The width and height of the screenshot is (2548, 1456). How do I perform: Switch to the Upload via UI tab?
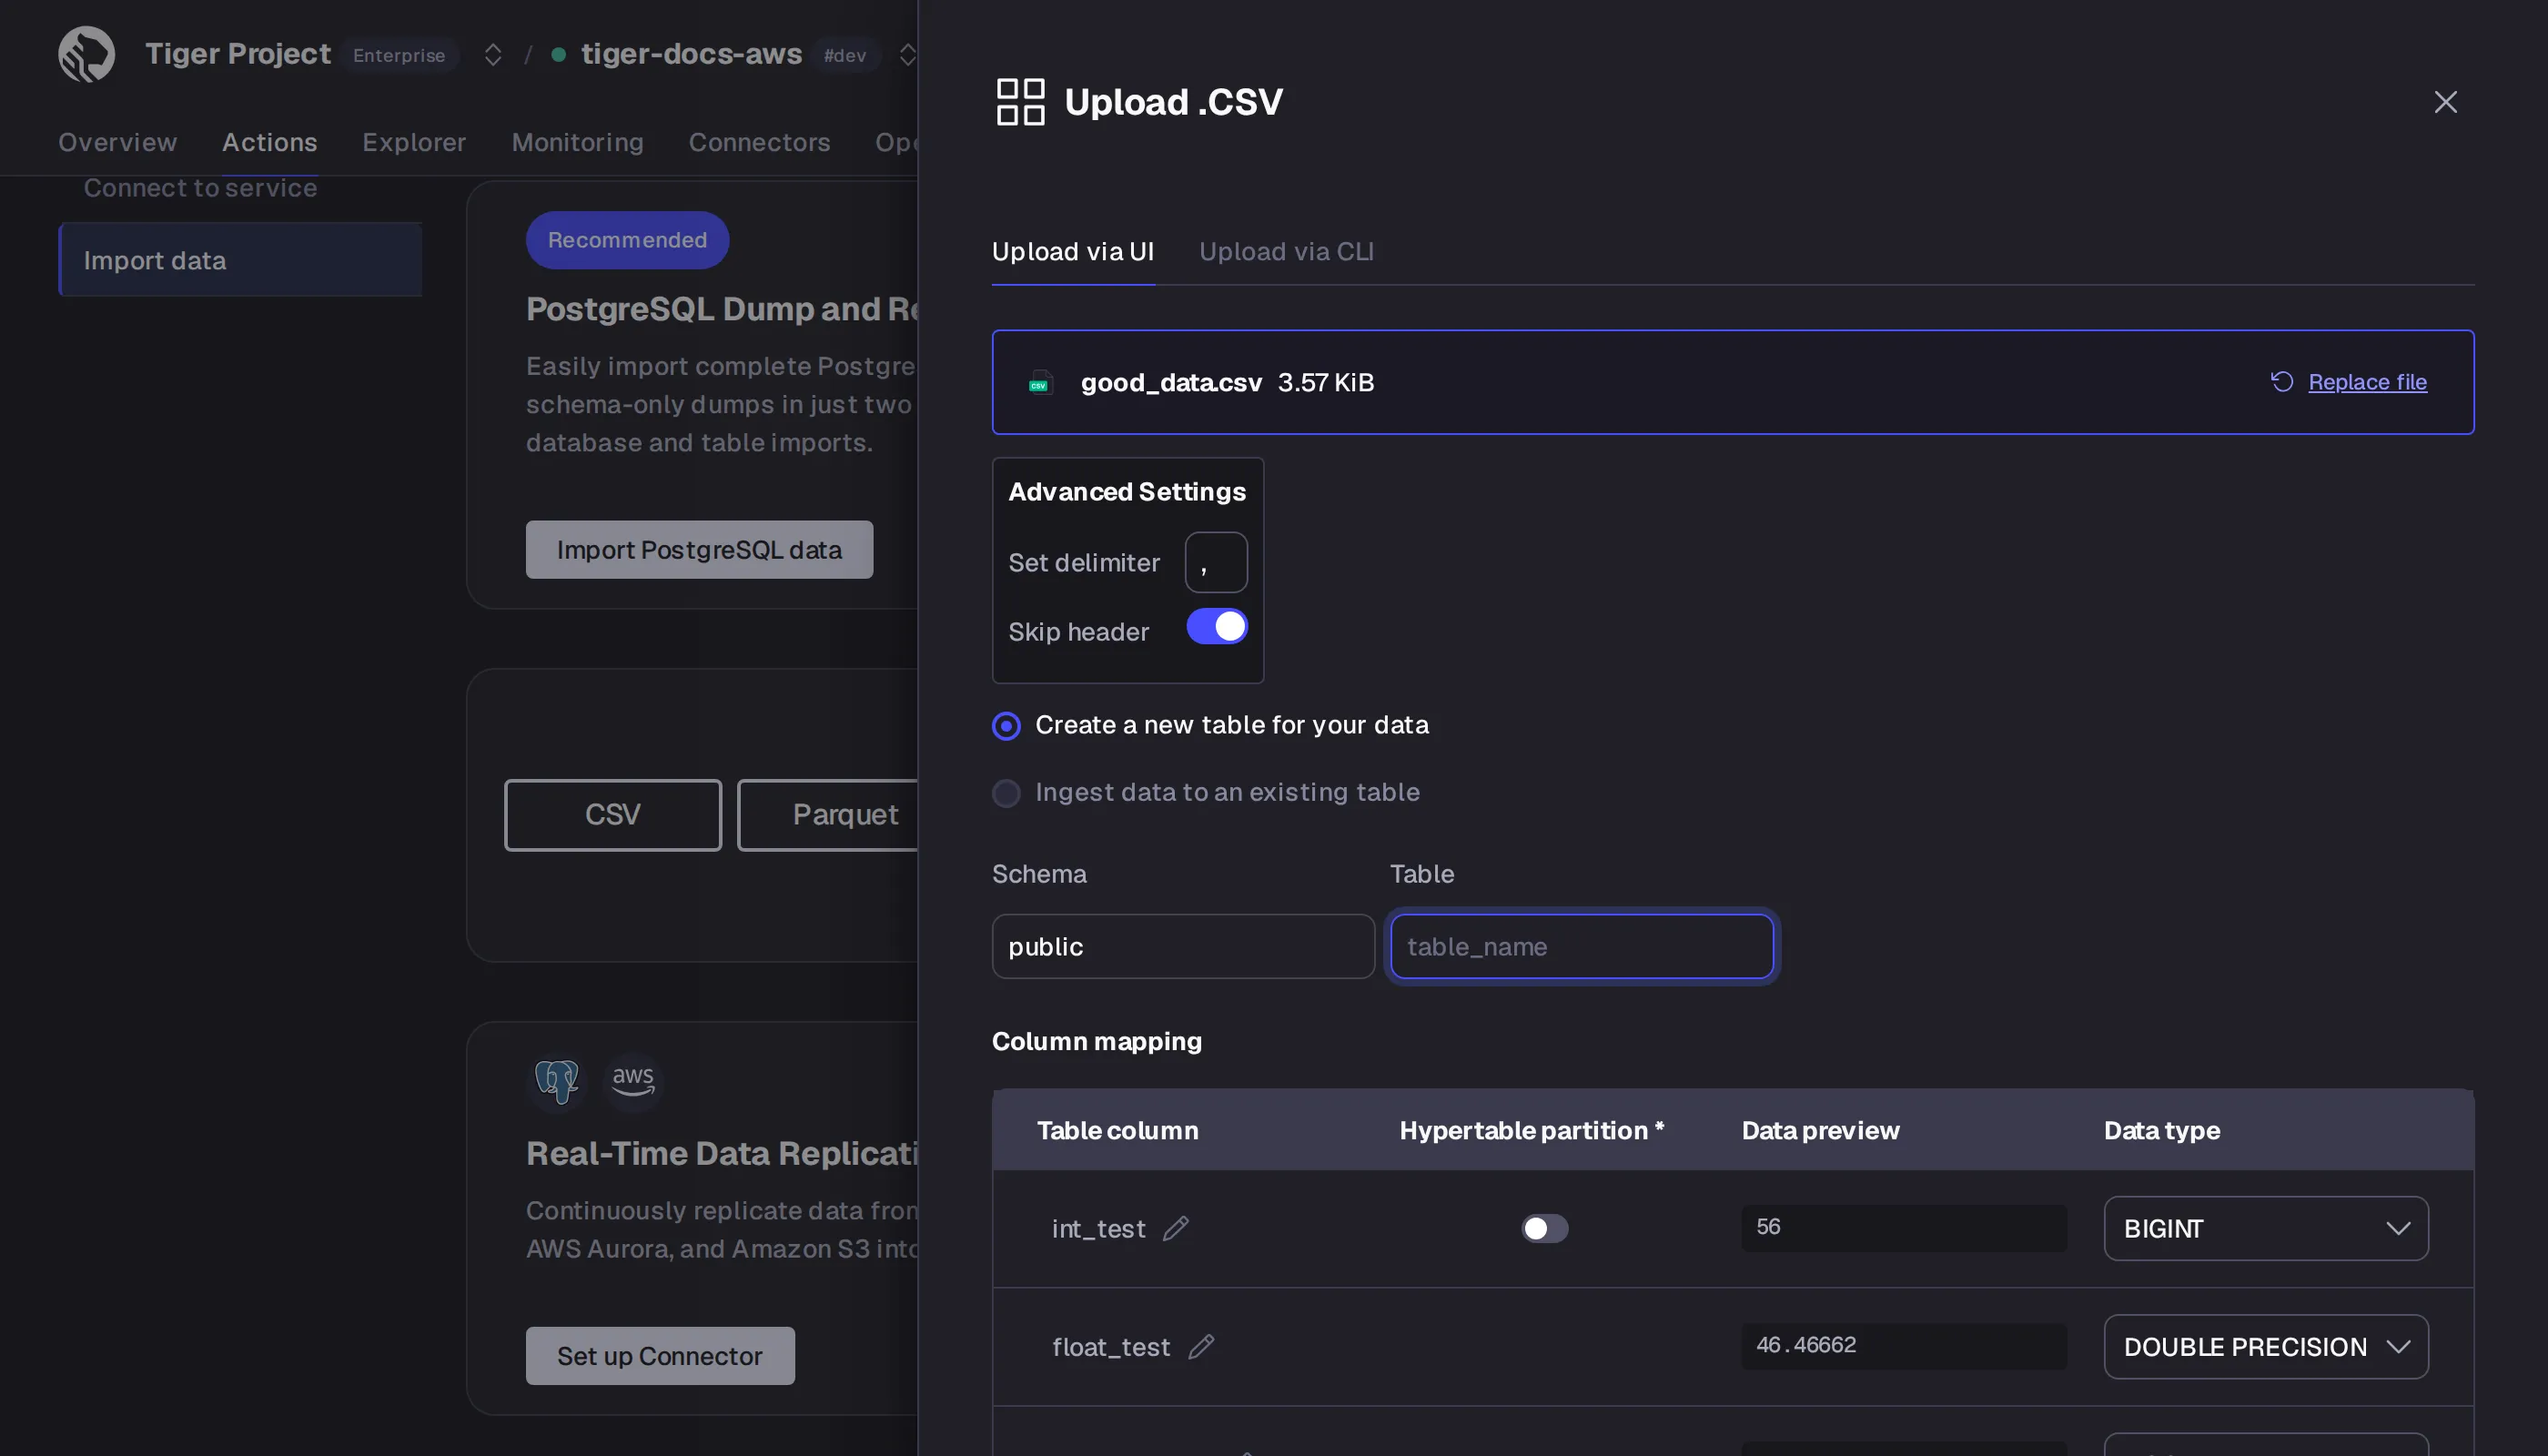(x=1073, y=251)
